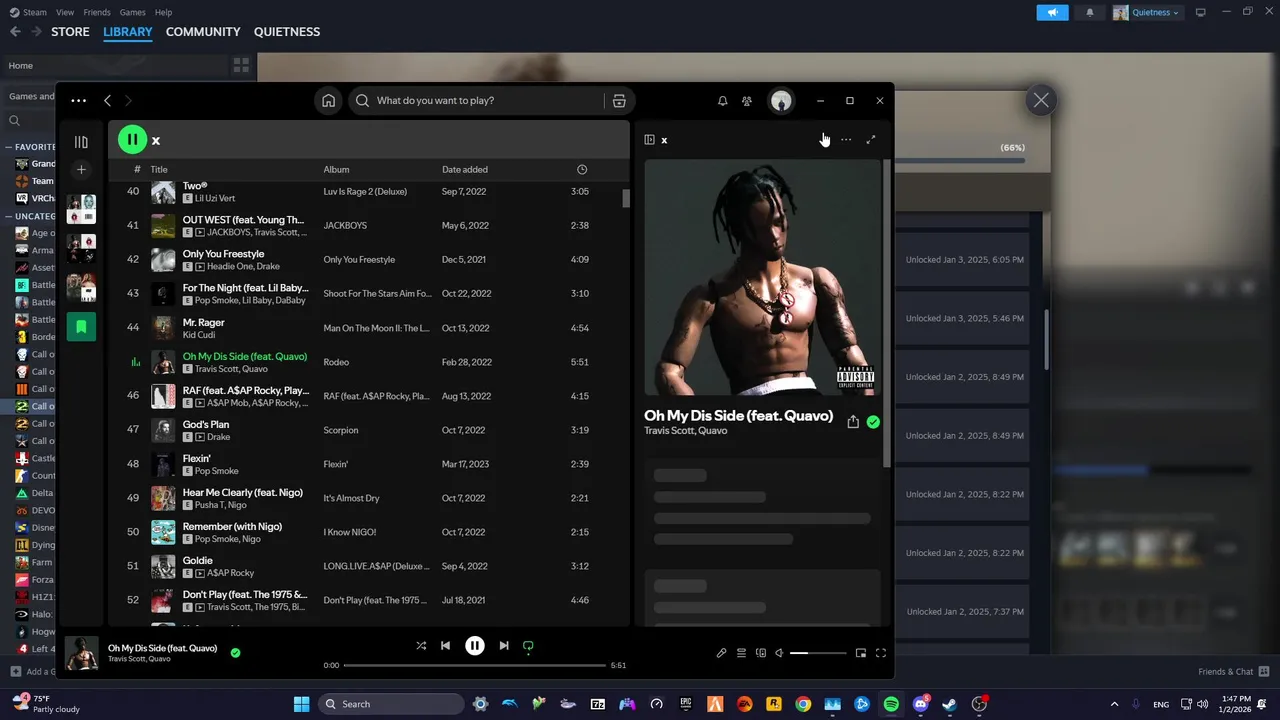Toggle the repeat button
Image resolution: width=1280 pixels, height=720 pixels.
click(x=528, y=646)
